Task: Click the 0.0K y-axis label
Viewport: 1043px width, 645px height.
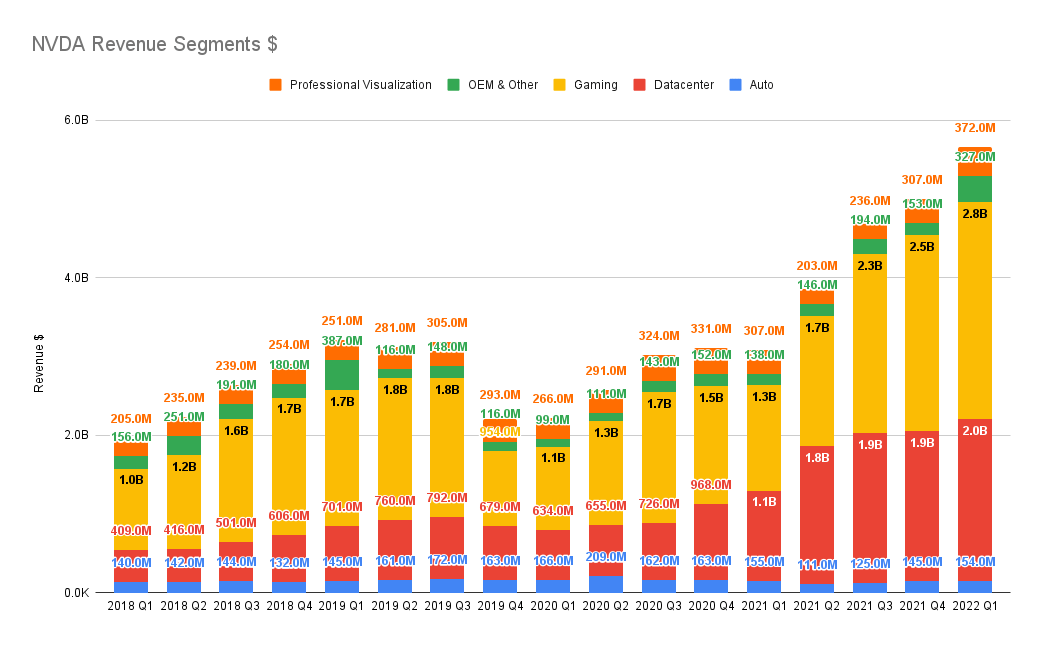Action: point(76,592)
